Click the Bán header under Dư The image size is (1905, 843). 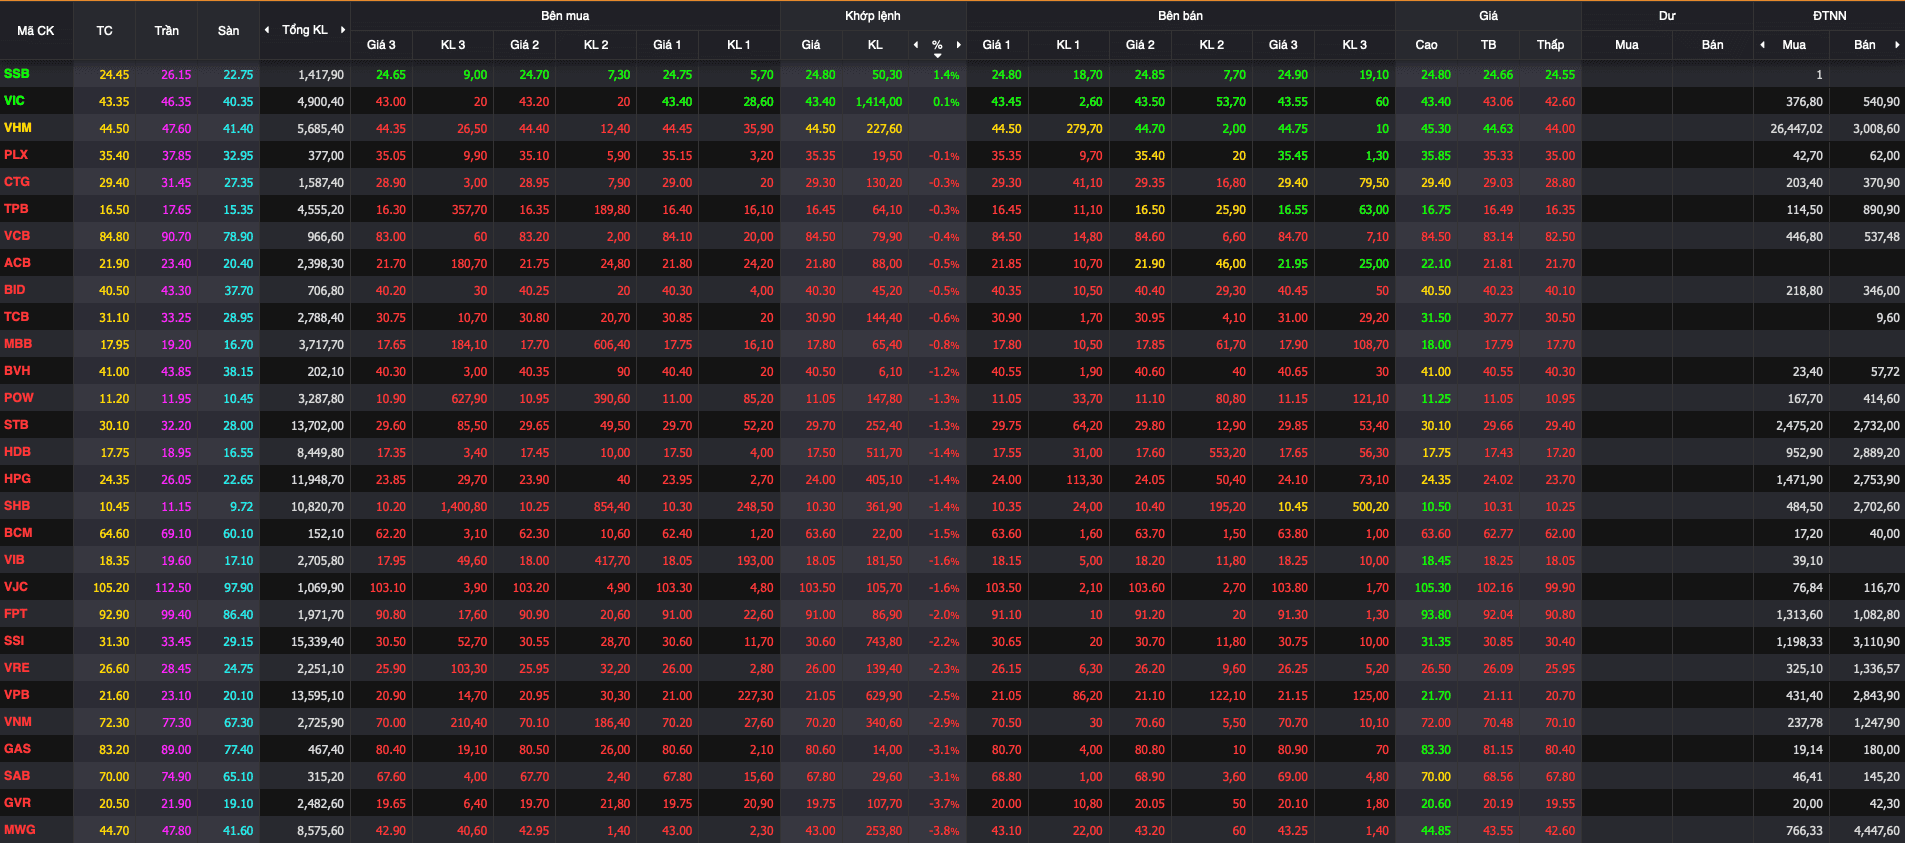click(x=1713, y=45)
